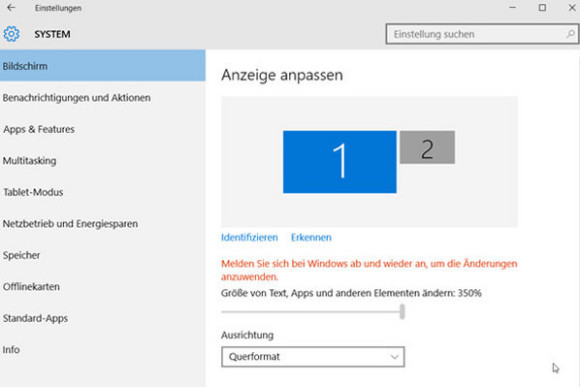This screenshot has height=387, width=580.
Task: Open Benachrichtigungen und Aktionen
Action: tap(102, 98)
